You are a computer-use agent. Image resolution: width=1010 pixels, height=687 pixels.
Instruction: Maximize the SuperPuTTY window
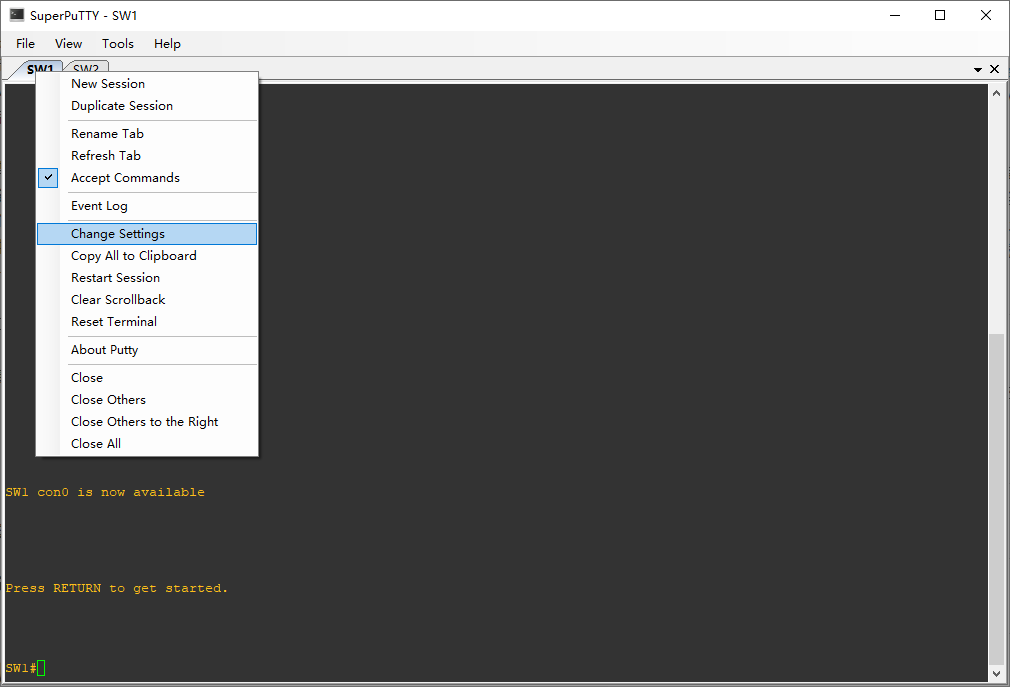point(940,15)
